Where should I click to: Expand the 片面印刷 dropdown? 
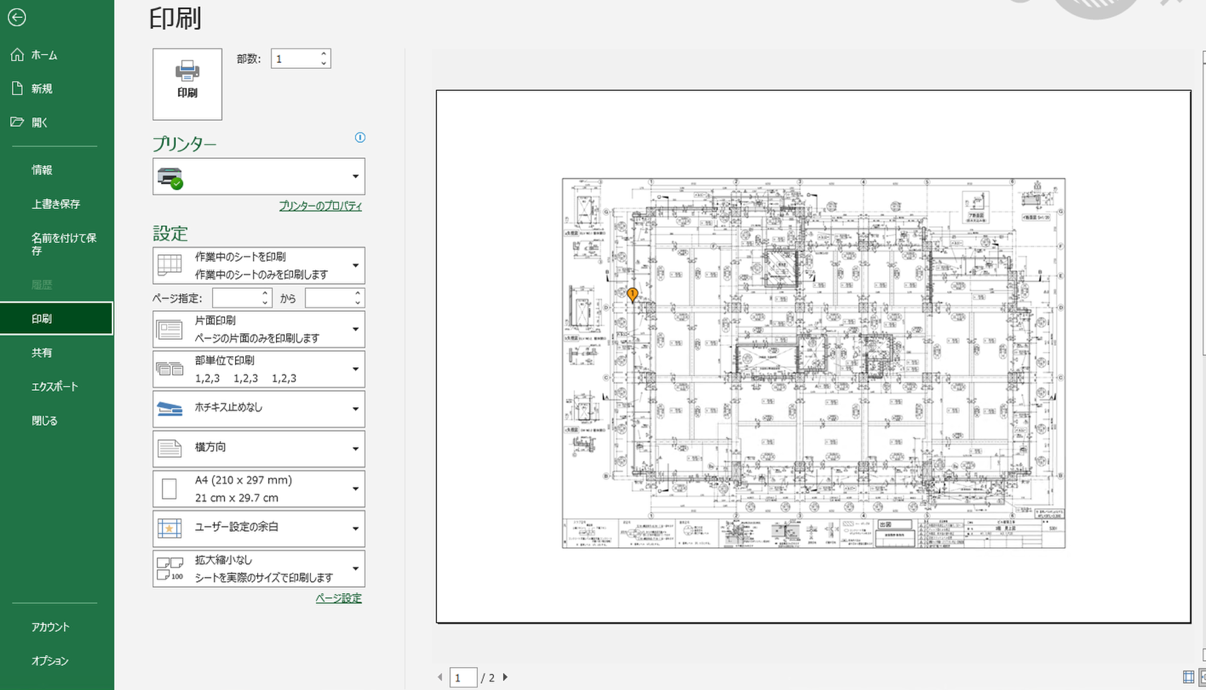[259, 329]
